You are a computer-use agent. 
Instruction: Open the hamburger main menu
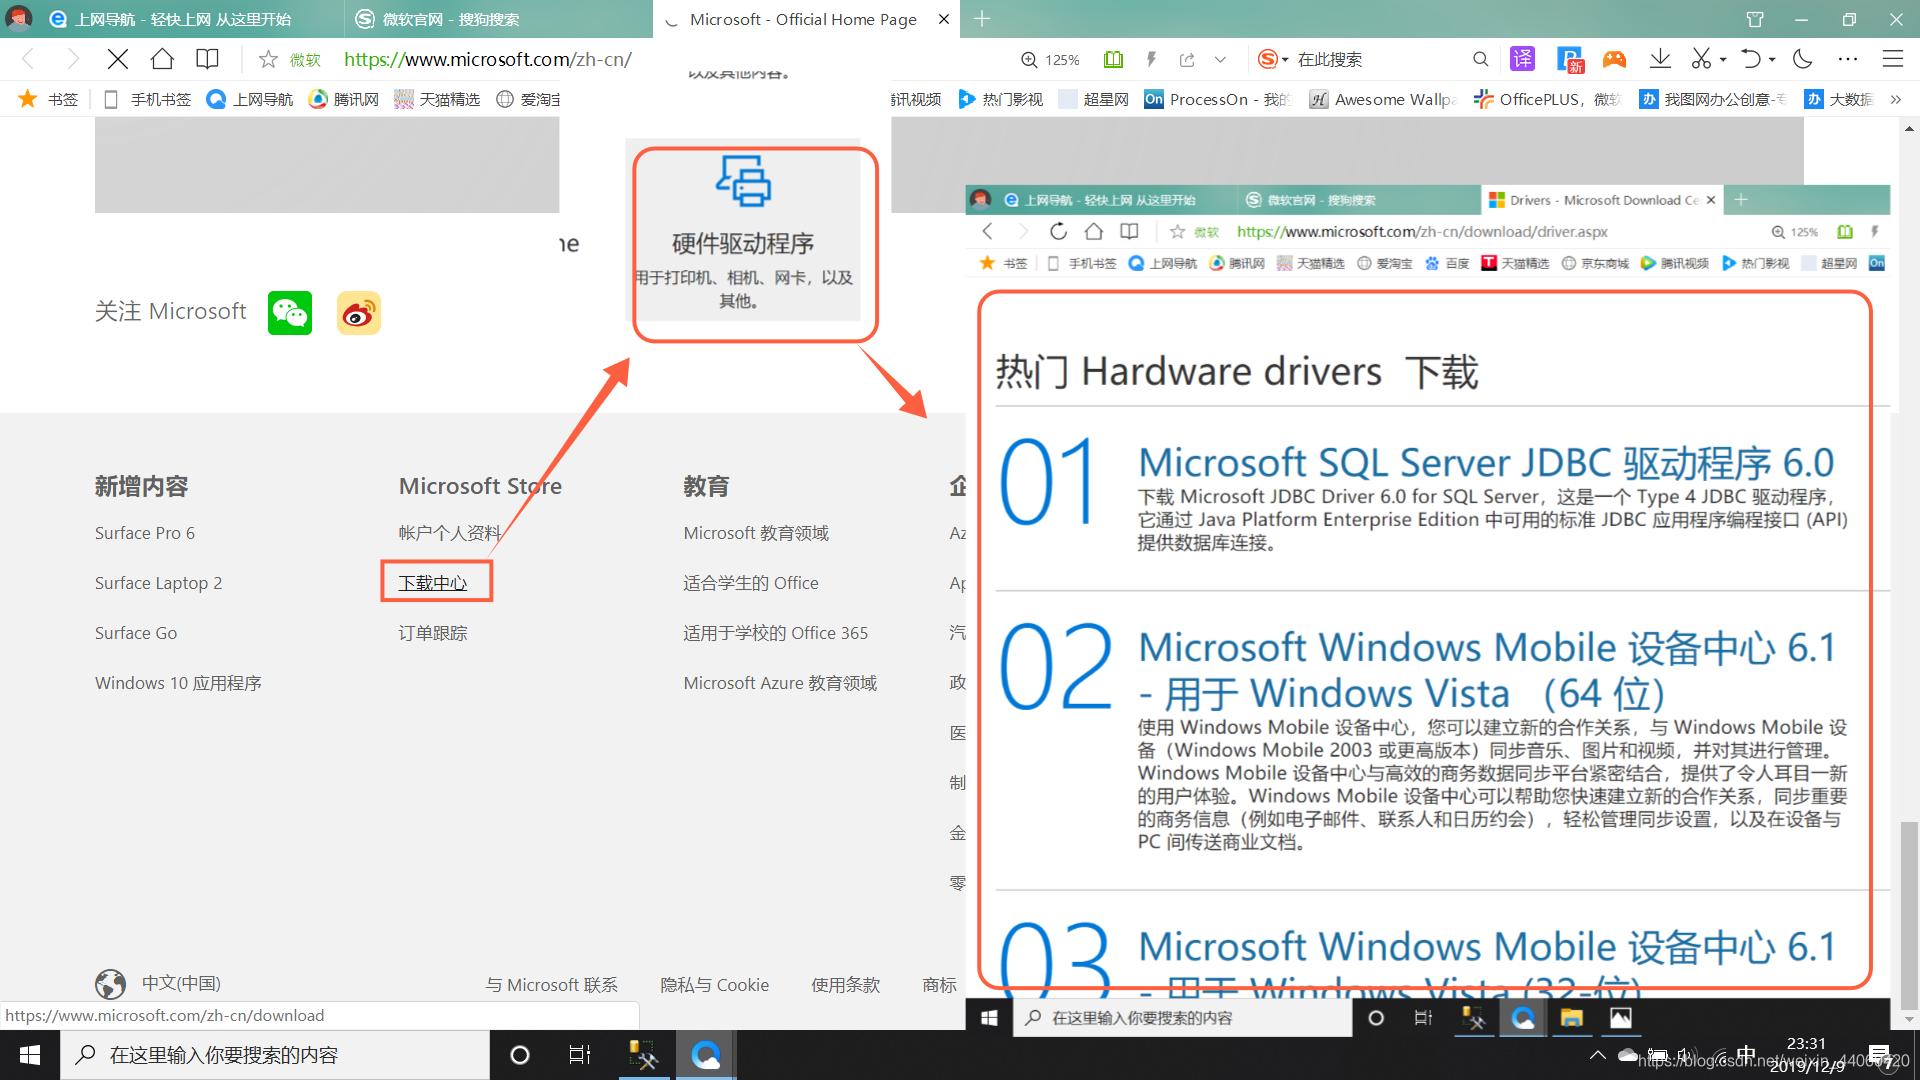tap(1893, 59)
